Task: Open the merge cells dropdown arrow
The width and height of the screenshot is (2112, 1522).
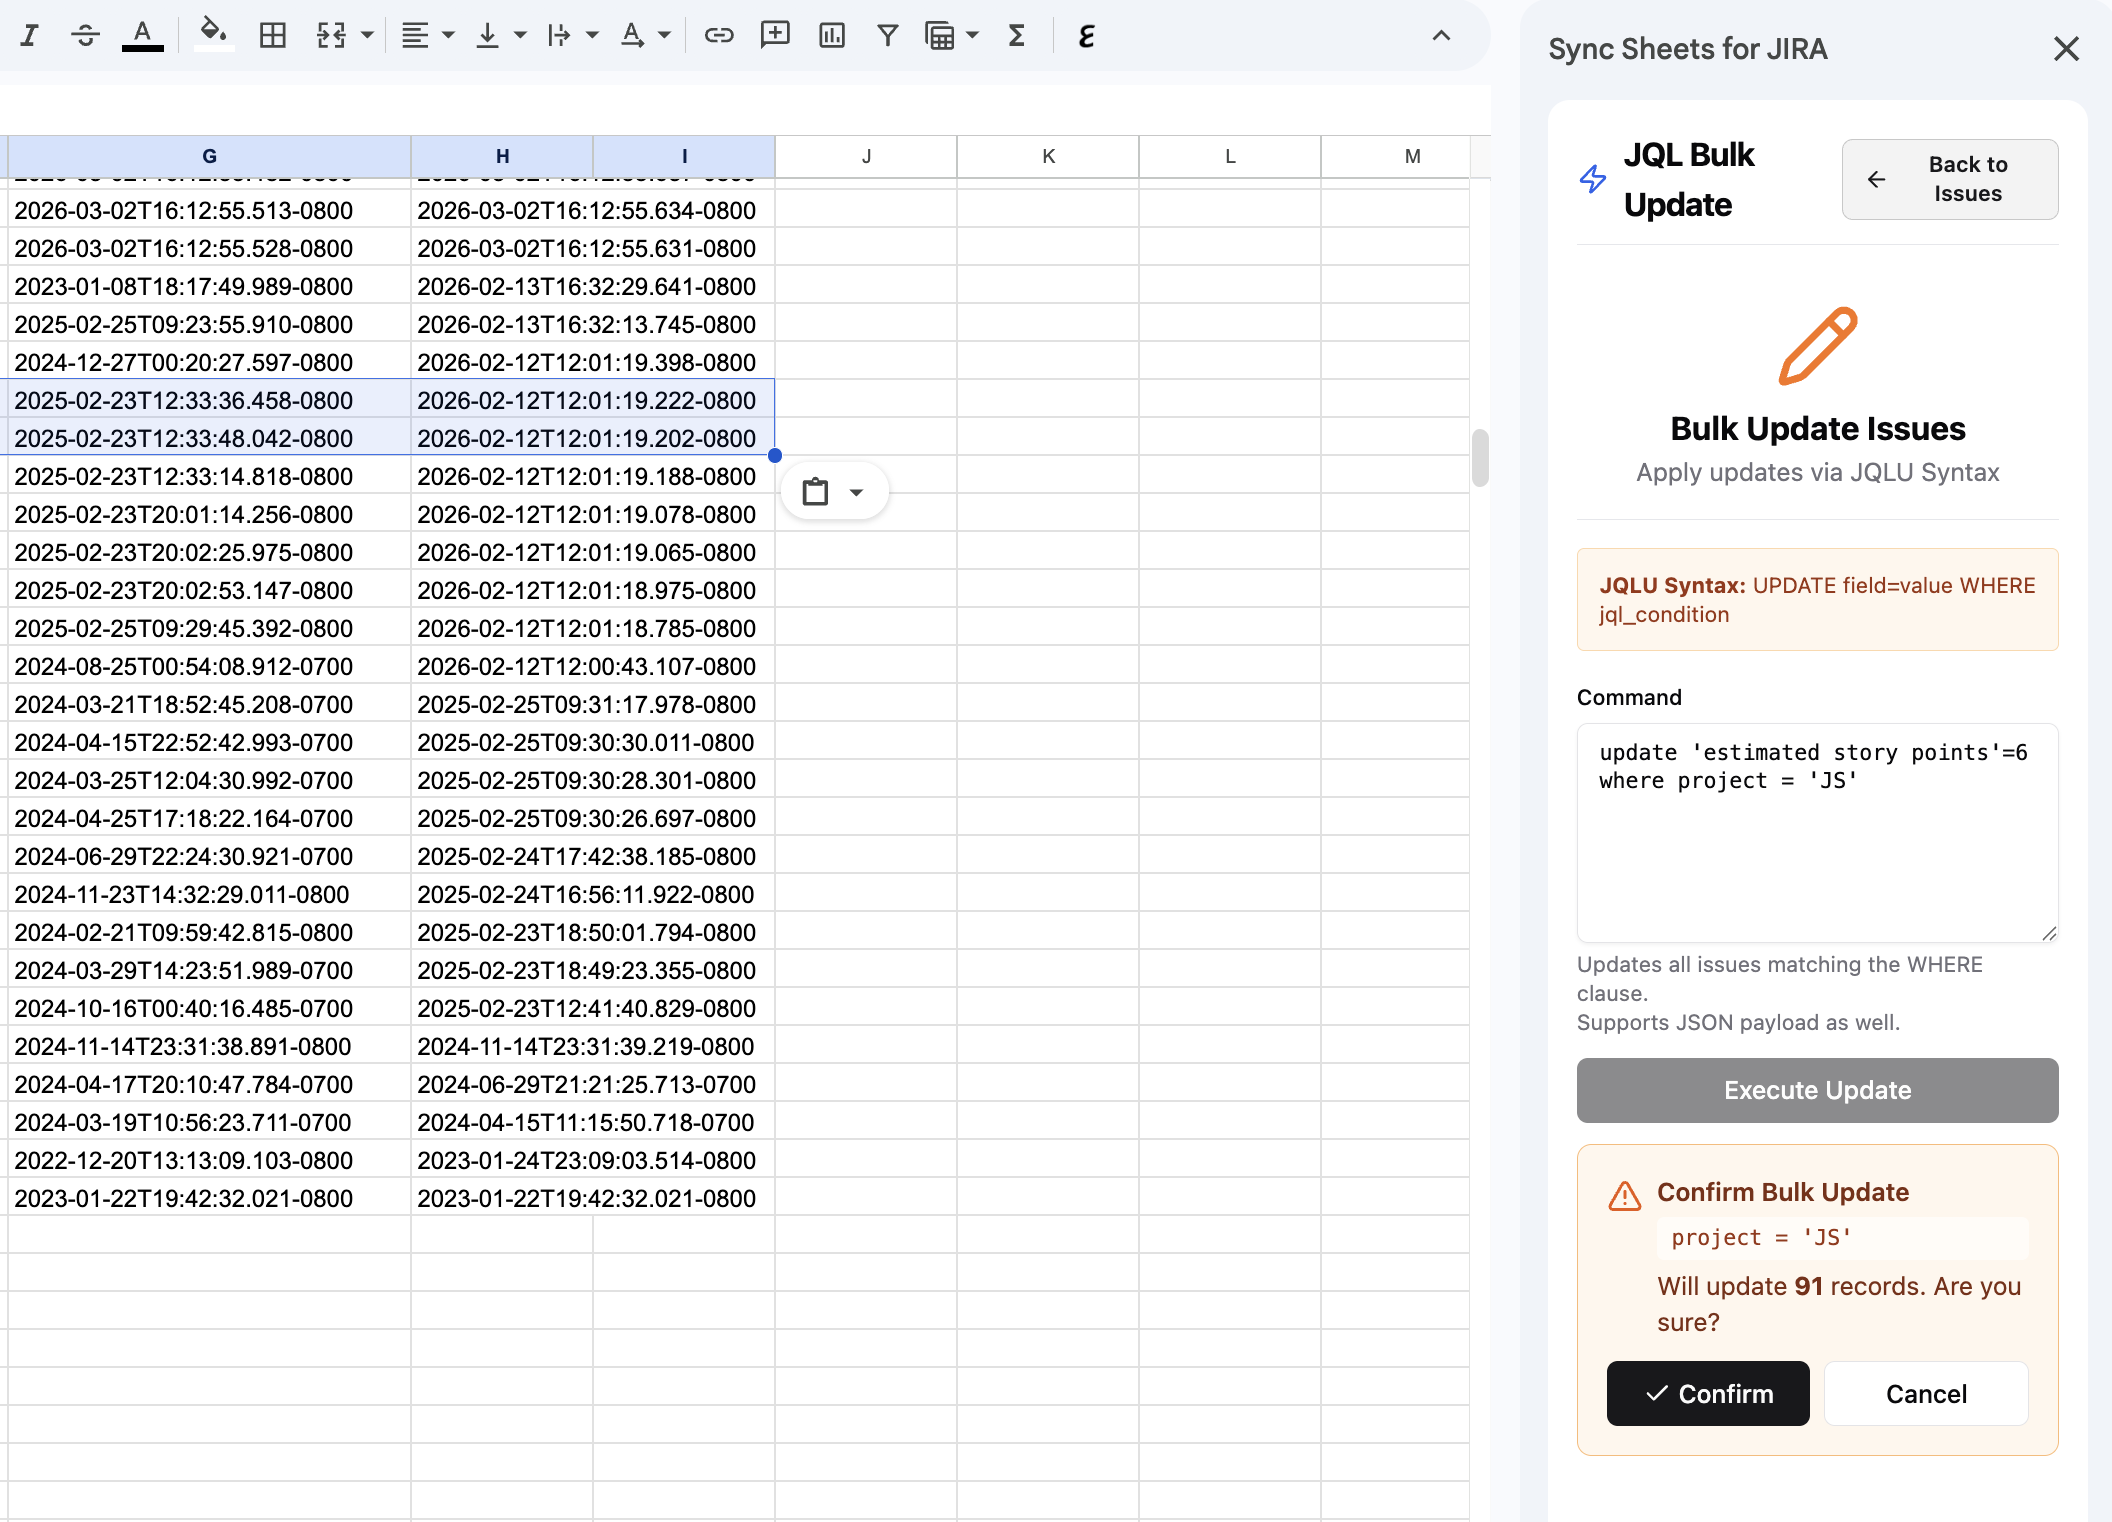Action: coord(366,35)
